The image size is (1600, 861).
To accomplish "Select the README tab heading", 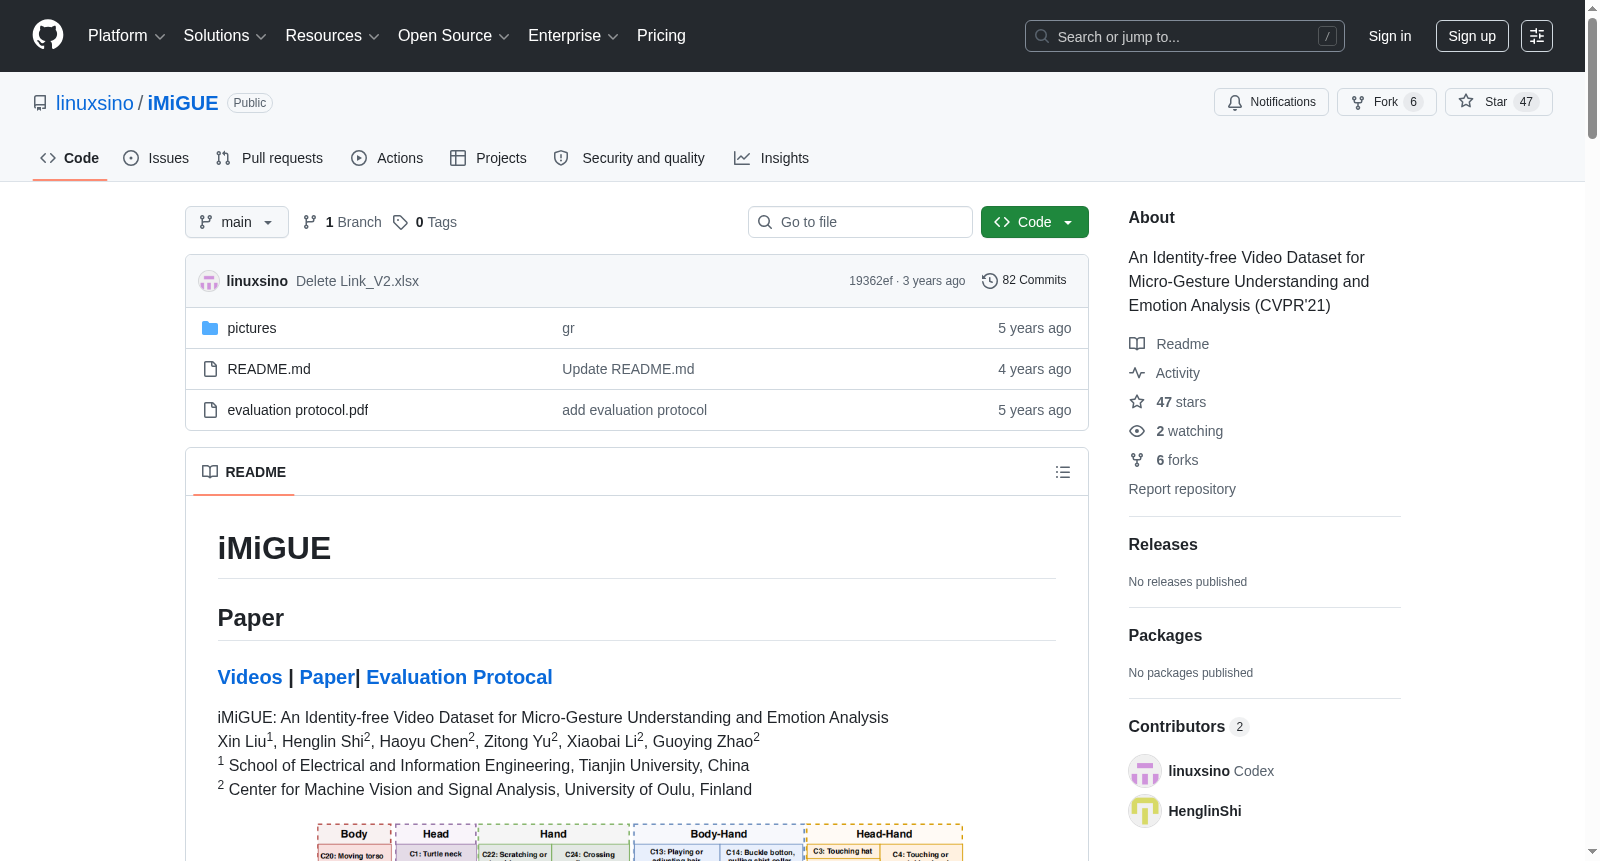I will 244,472.
